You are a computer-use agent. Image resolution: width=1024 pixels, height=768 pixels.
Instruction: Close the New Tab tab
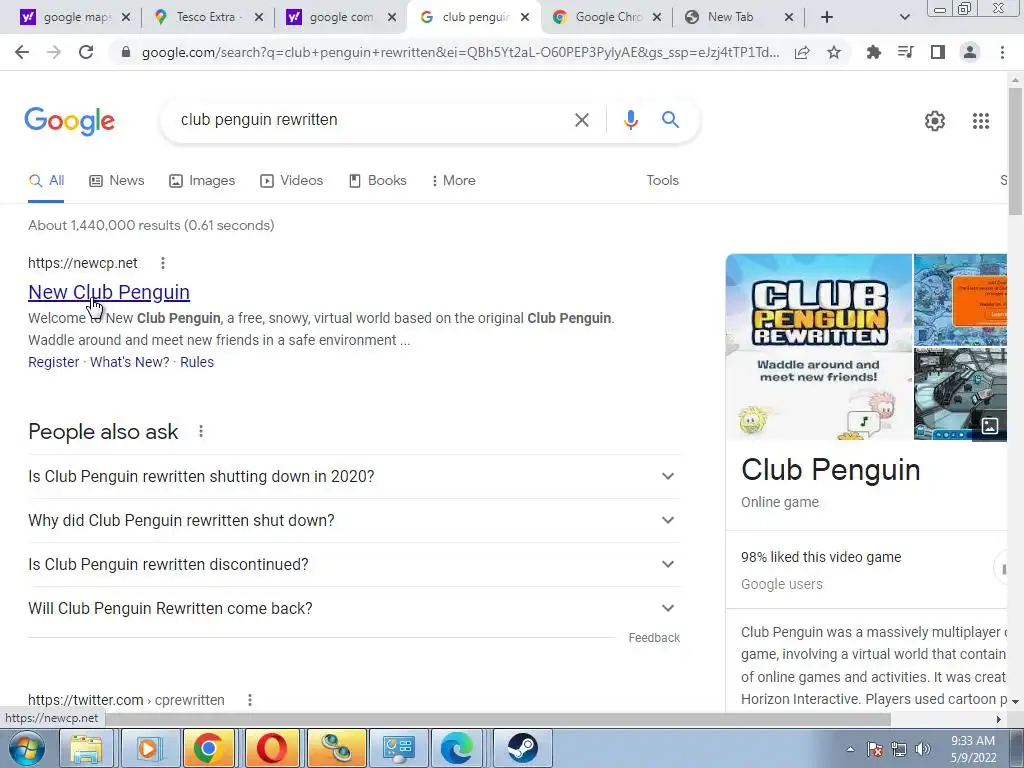coord(789,17)
